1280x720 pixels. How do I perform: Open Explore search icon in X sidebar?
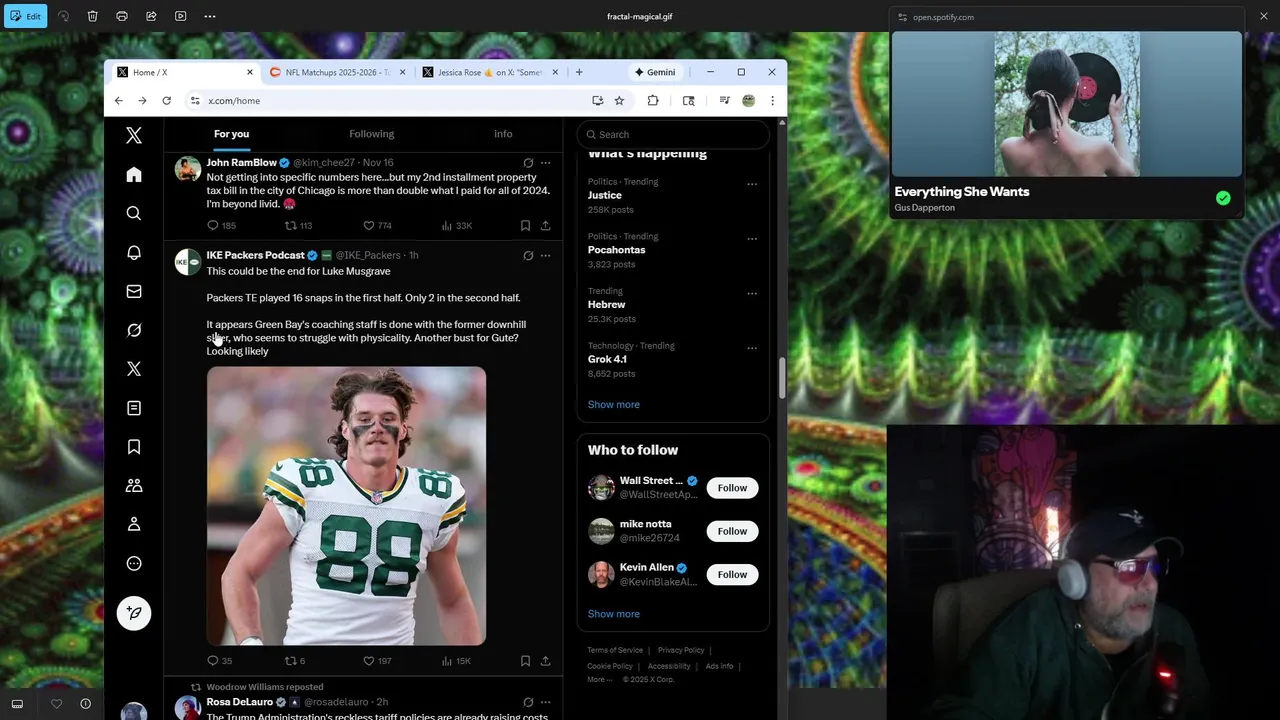coord(134,213)
